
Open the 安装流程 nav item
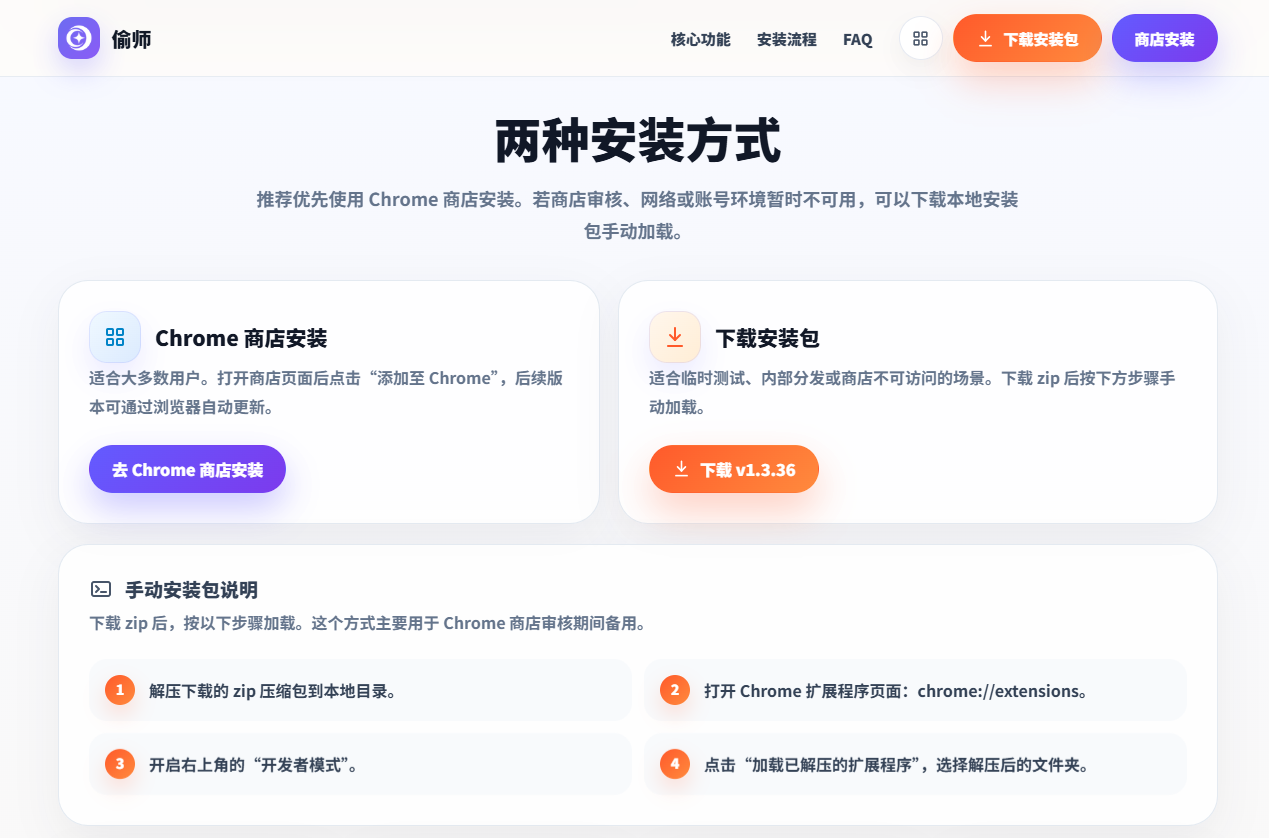pyautogui.click(x=787, y=40)
